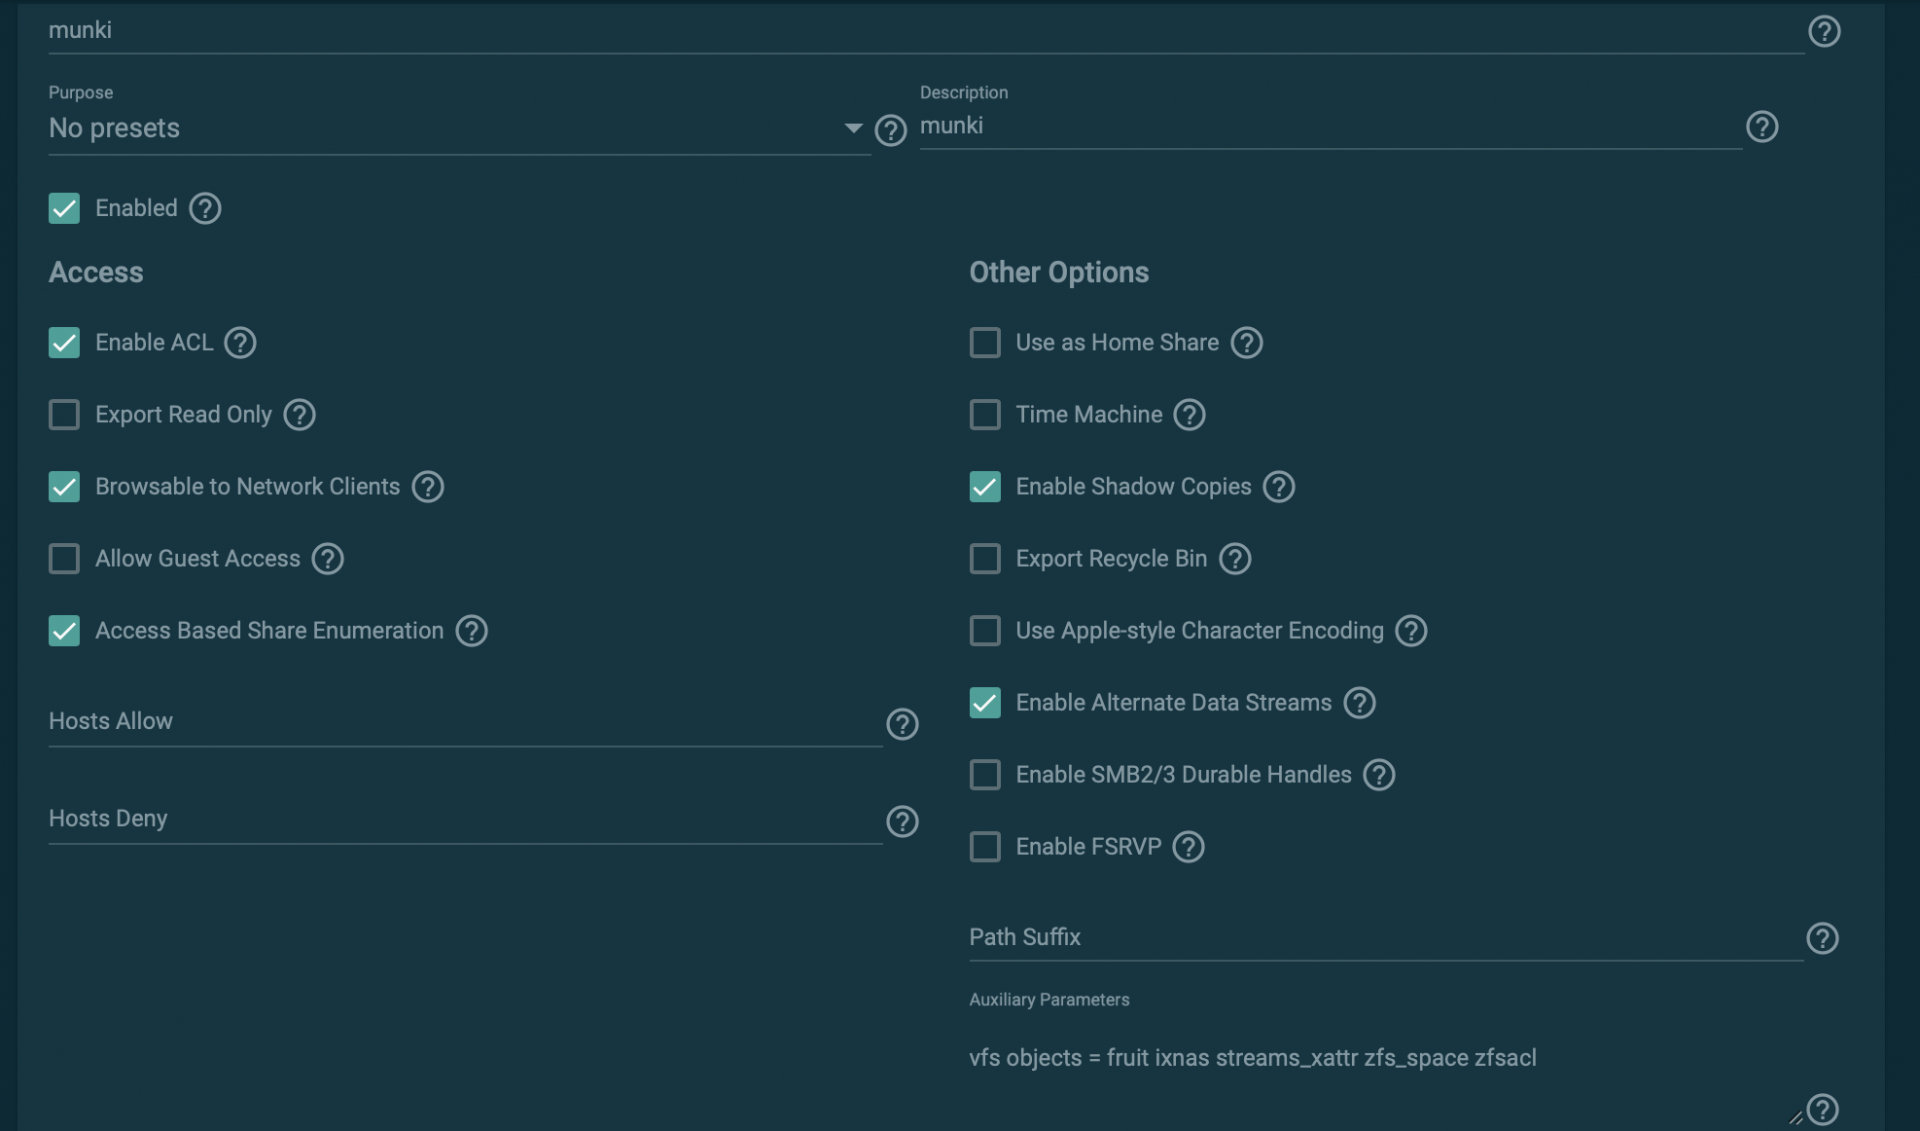The width and height of the screenshot is (1920, 1131).
Task: Show help for Export Recycle Bin
Action: 1235,558
